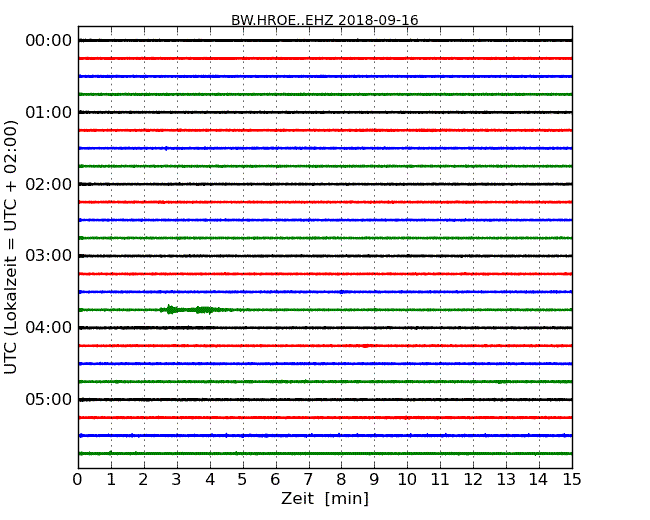
Task: Click x-axis tick label 0
Action: click(78, 480)
